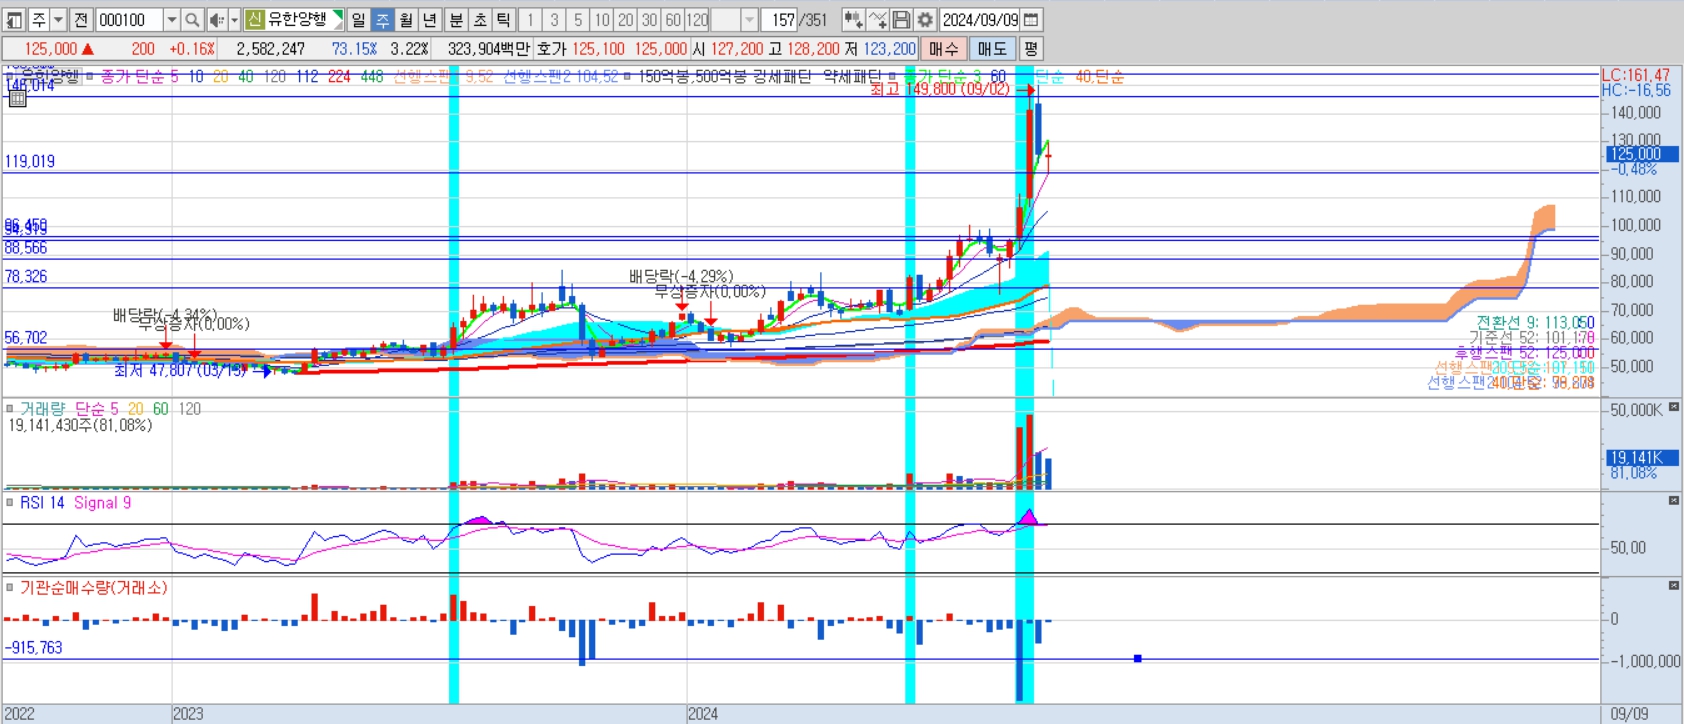Screen dimensions: 1684x724
Task: Click the 전 (all stocks) button
Action: 81,19
